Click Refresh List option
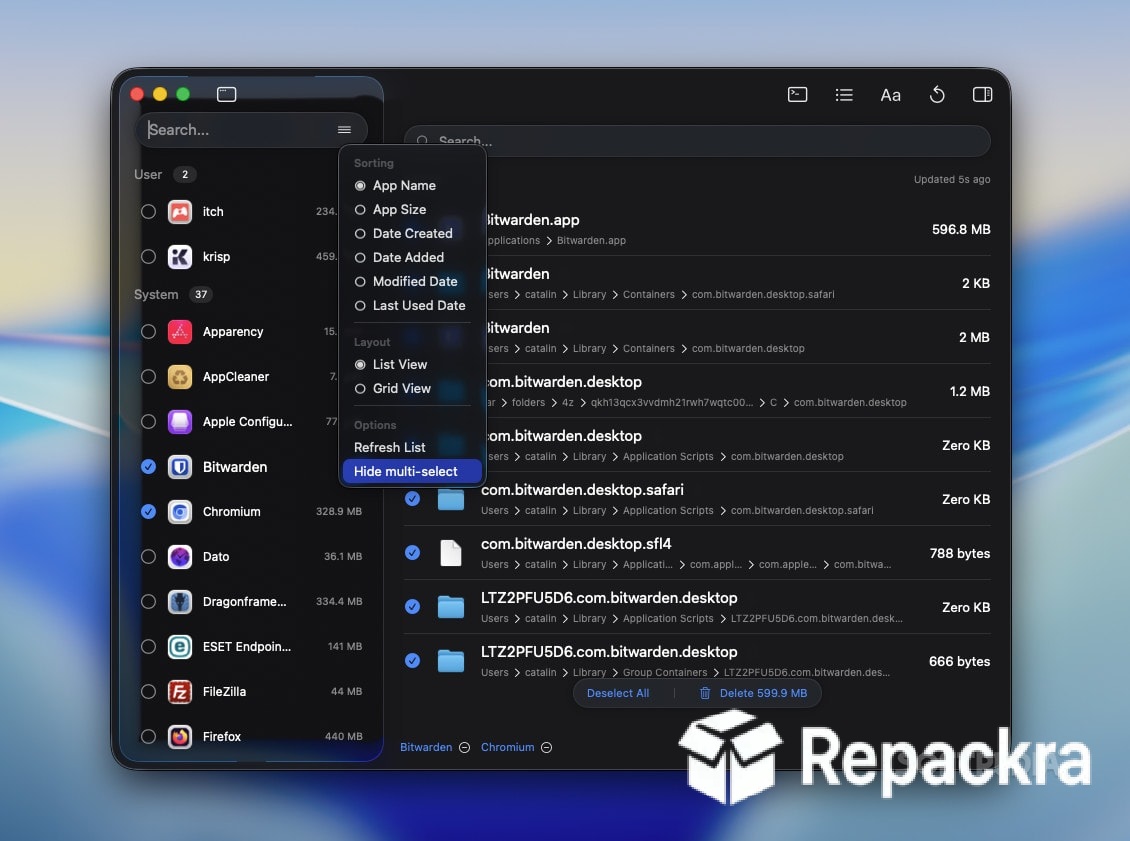Viewport: 1130px width, 841px height. pos(390,448)
